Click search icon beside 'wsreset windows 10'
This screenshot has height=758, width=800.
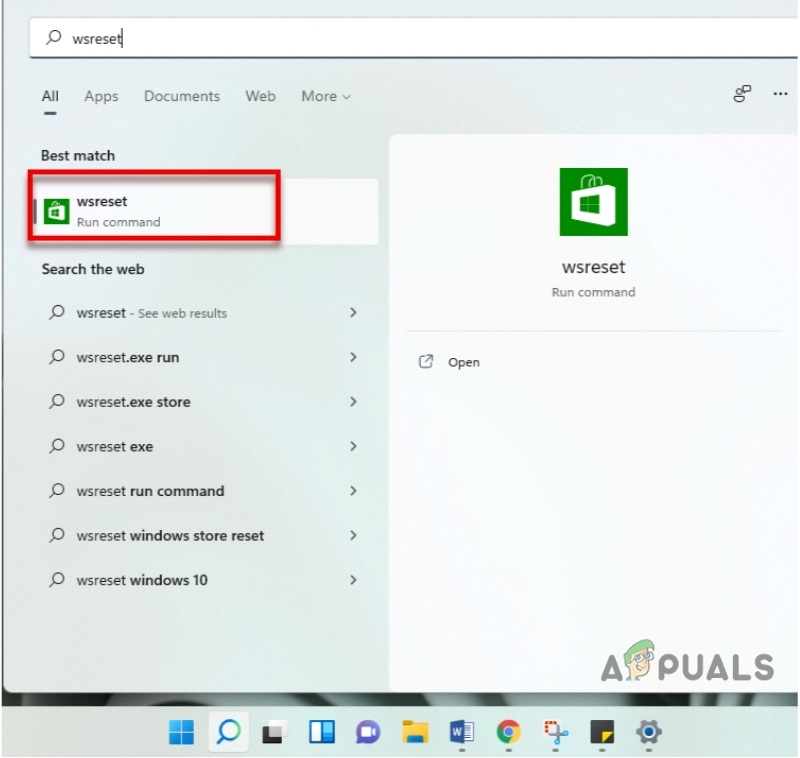click(57, 579)
